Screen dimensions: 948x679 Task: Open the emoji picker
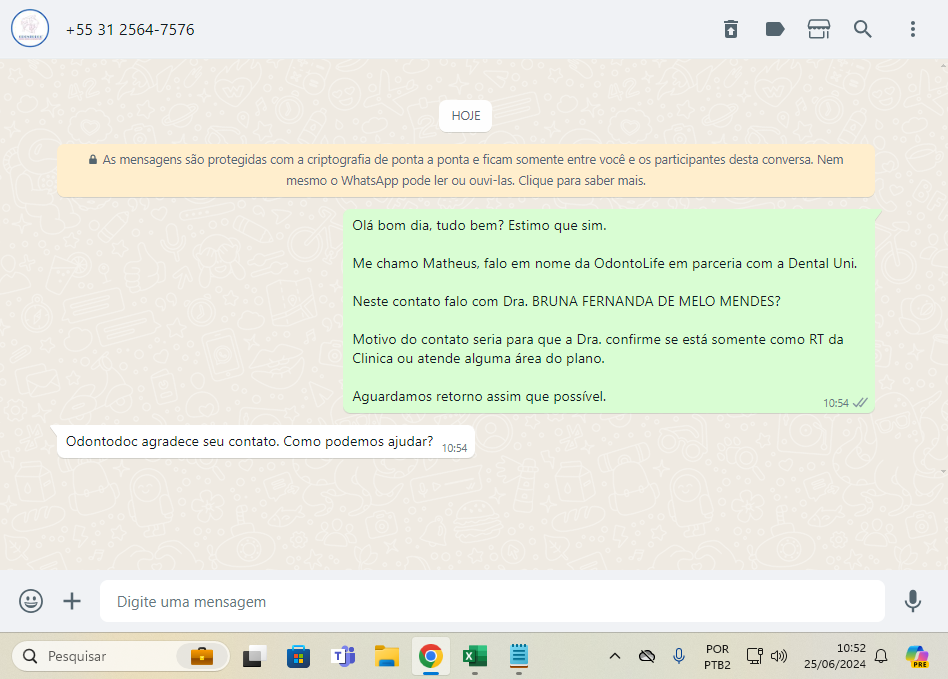click(x=31, y=601)
